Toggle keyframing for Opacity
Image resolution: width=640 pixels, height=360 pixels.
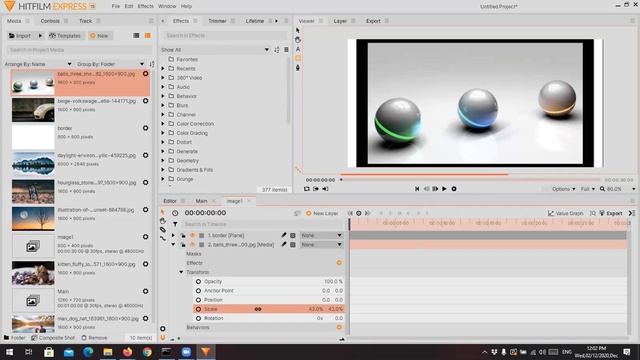tap(198, 282)
